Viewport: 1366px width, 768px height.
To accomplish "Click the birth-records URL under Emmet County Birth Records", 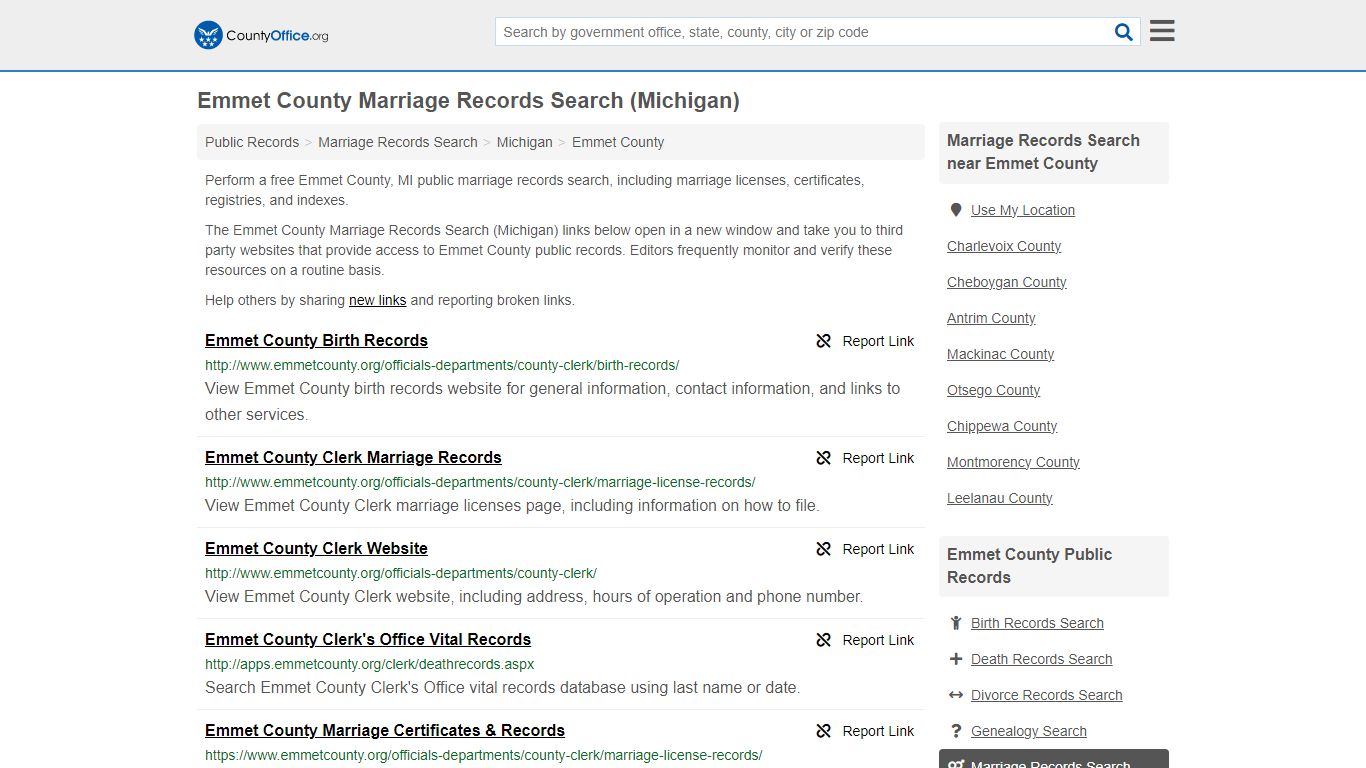I will 442,365.
